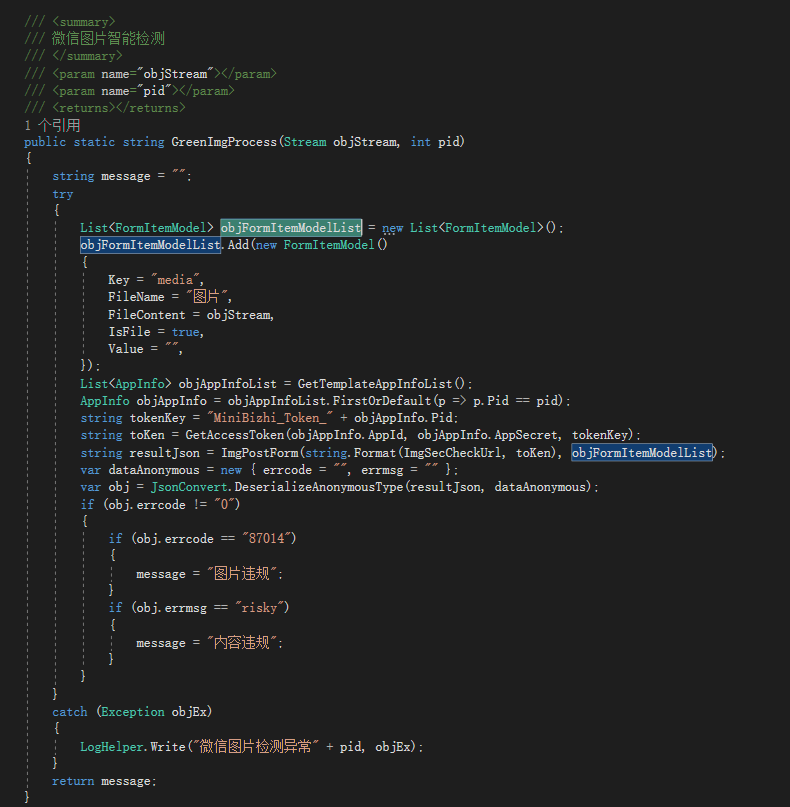Screen dimensions: 790x807
Task: Click the GetAccessToken method call
Action: tap(235, 435)
